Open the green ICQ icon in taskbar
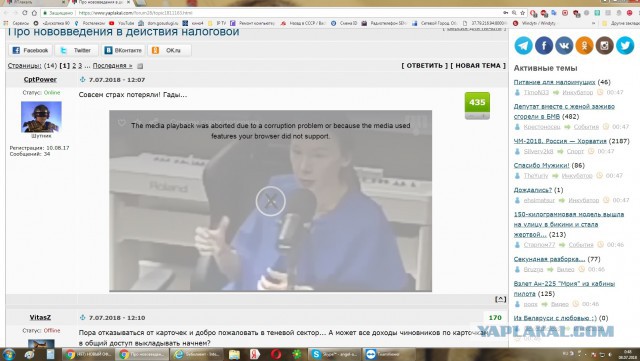This screenshot has width=640, height=361. (x=297, y=354)
